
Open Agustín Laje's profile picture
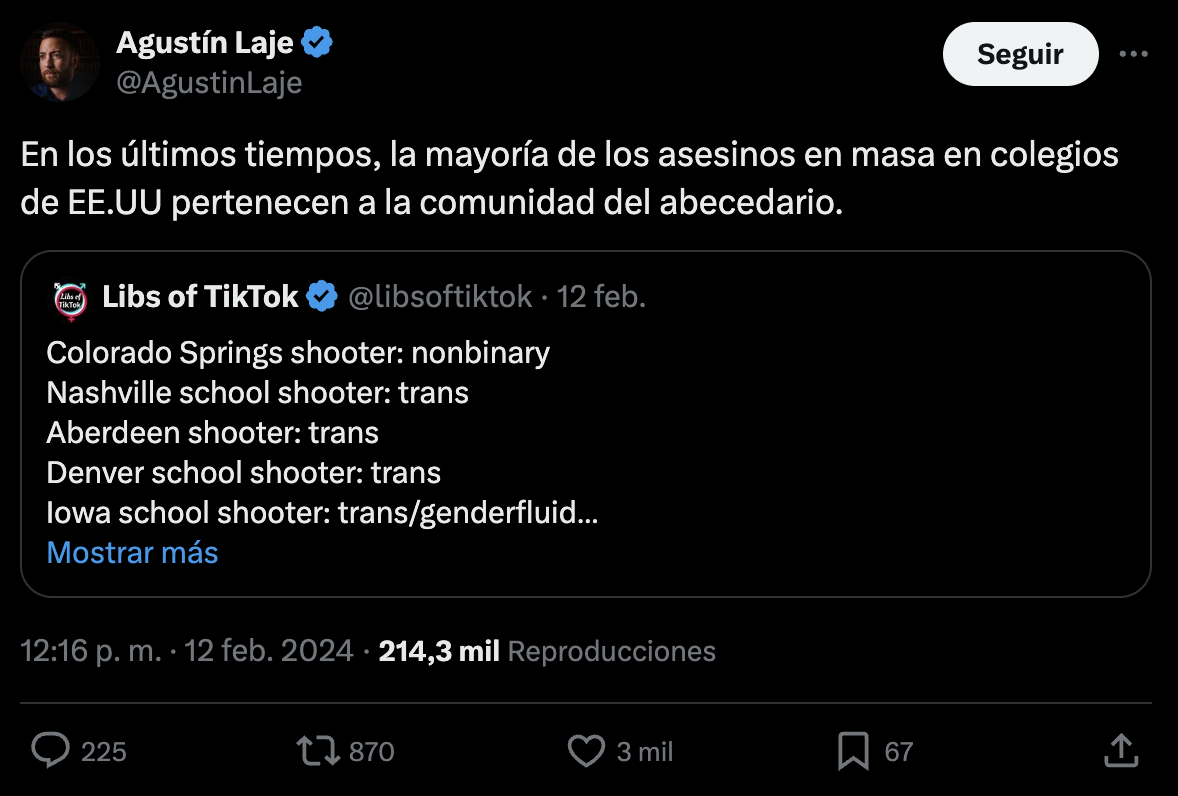[59, 62]
